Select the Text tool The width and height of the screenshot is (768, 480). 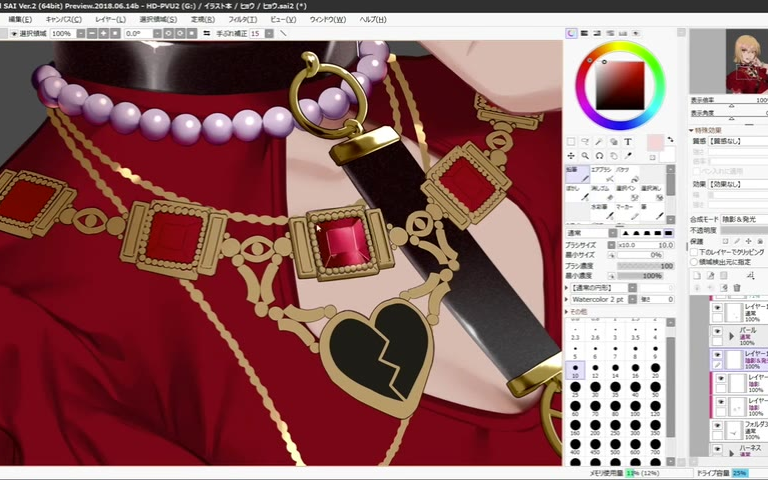coord(628,142)
